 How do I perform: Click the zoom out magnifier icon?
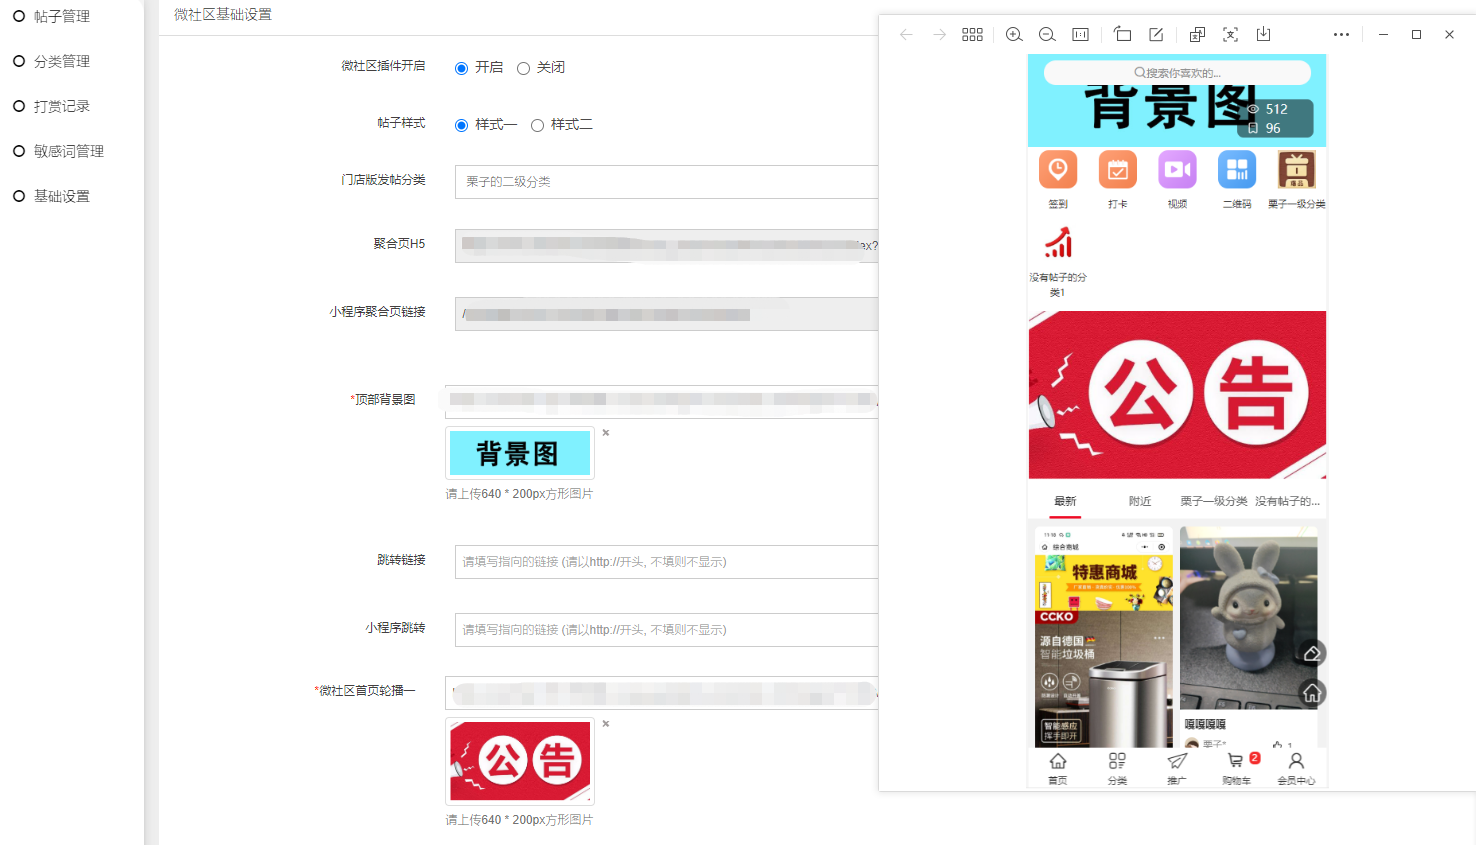click(x=1047, y=35)
